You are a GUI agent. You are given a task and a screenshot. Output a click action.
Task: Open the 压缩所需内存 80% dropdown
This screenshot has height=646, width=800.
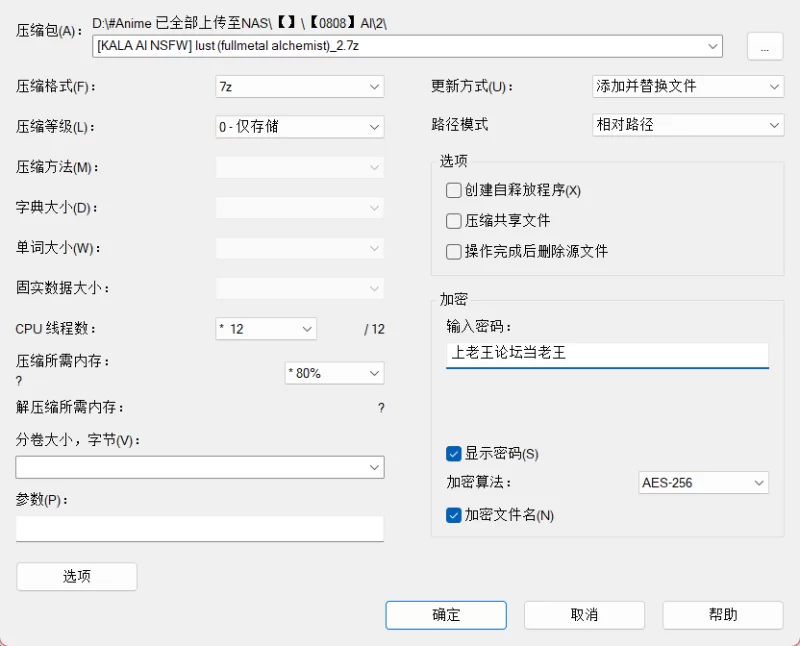click(334, 373)
